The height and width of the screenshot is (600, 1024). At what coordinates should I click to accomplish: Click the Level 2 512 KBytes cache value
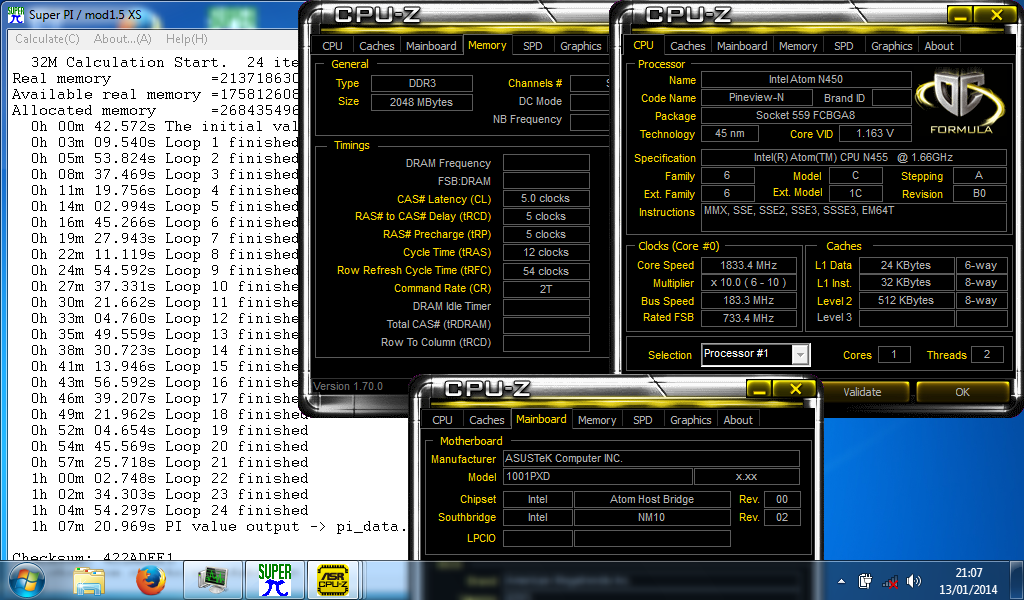coord(906,300)
